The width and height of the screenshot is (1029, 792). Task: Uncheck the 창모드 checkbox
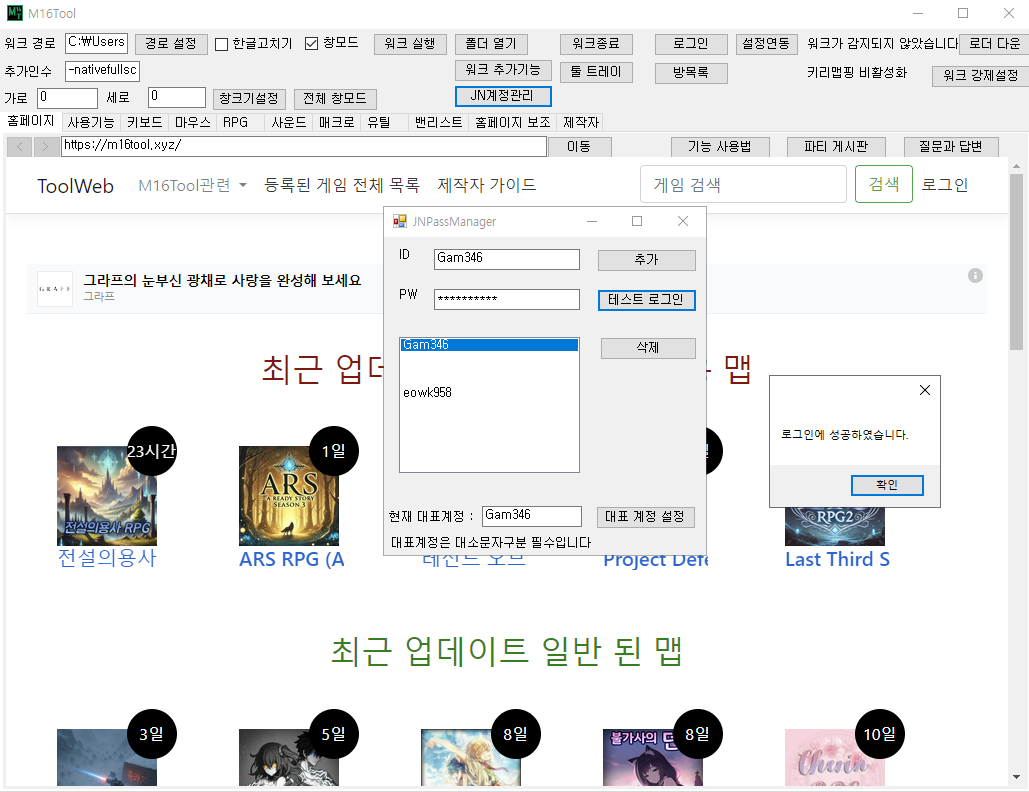pos(312,44)
